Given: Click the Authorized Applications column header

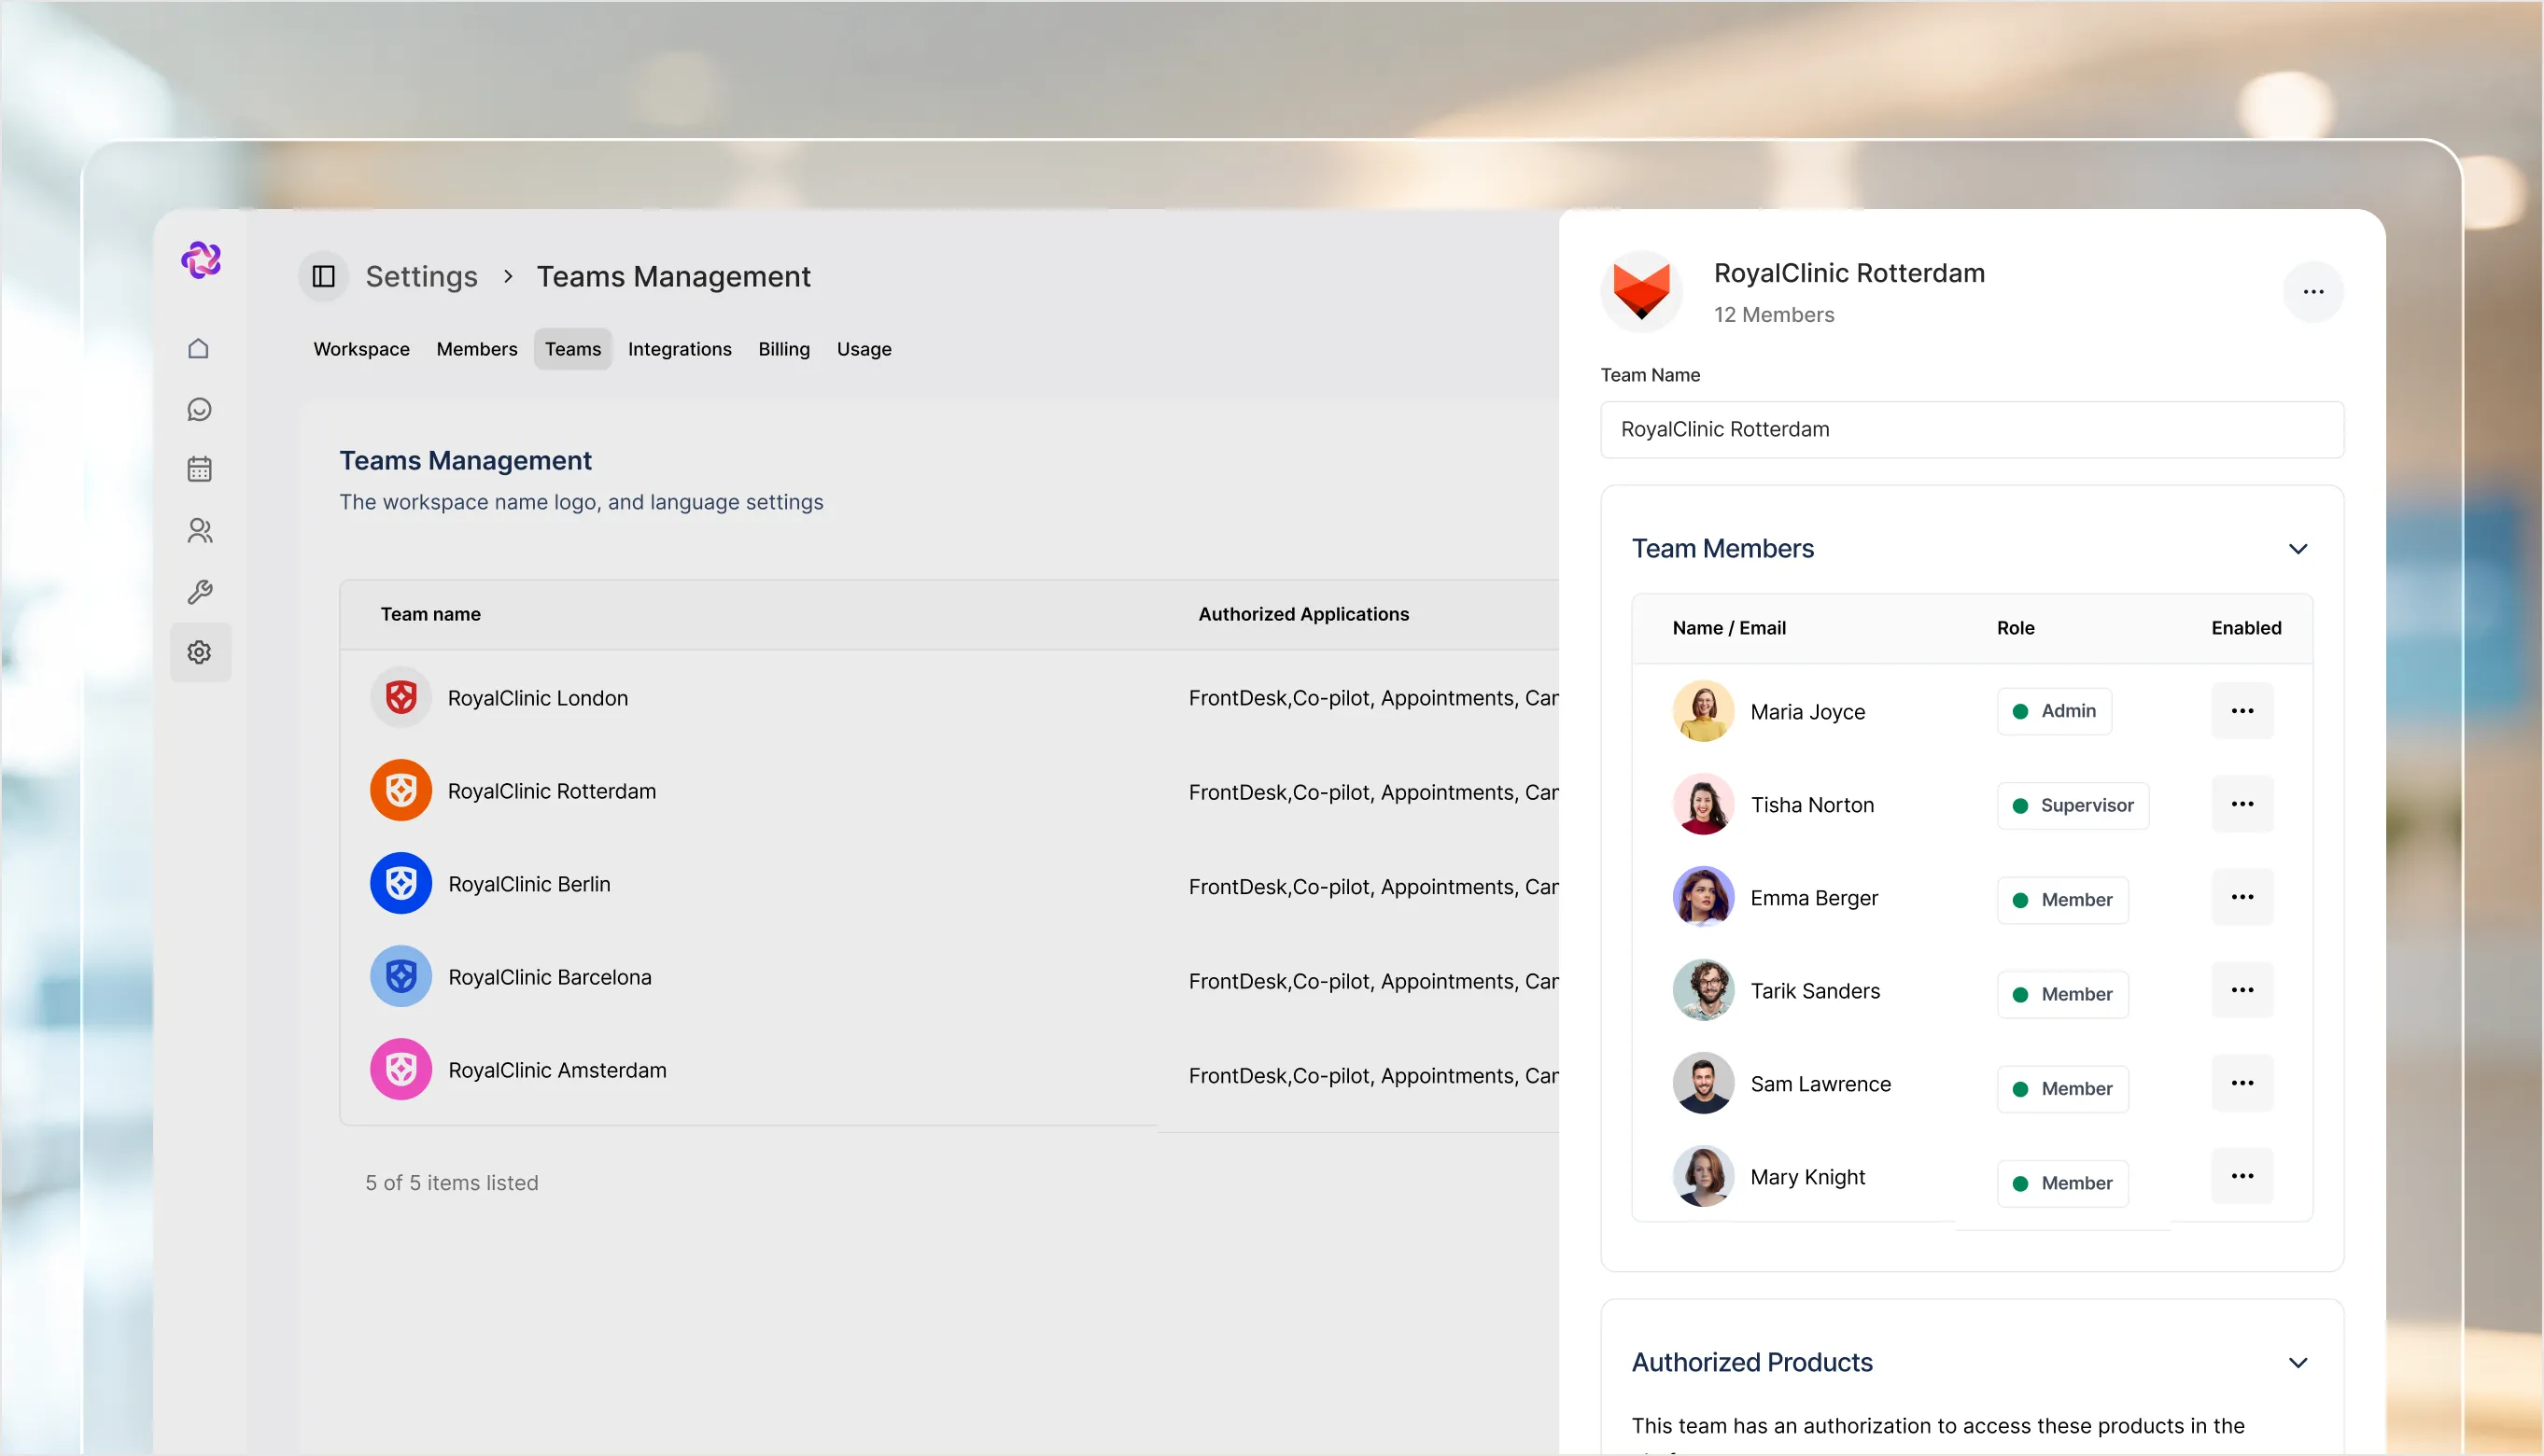Looking at the screenshot, I should (x=1304, y=614).
